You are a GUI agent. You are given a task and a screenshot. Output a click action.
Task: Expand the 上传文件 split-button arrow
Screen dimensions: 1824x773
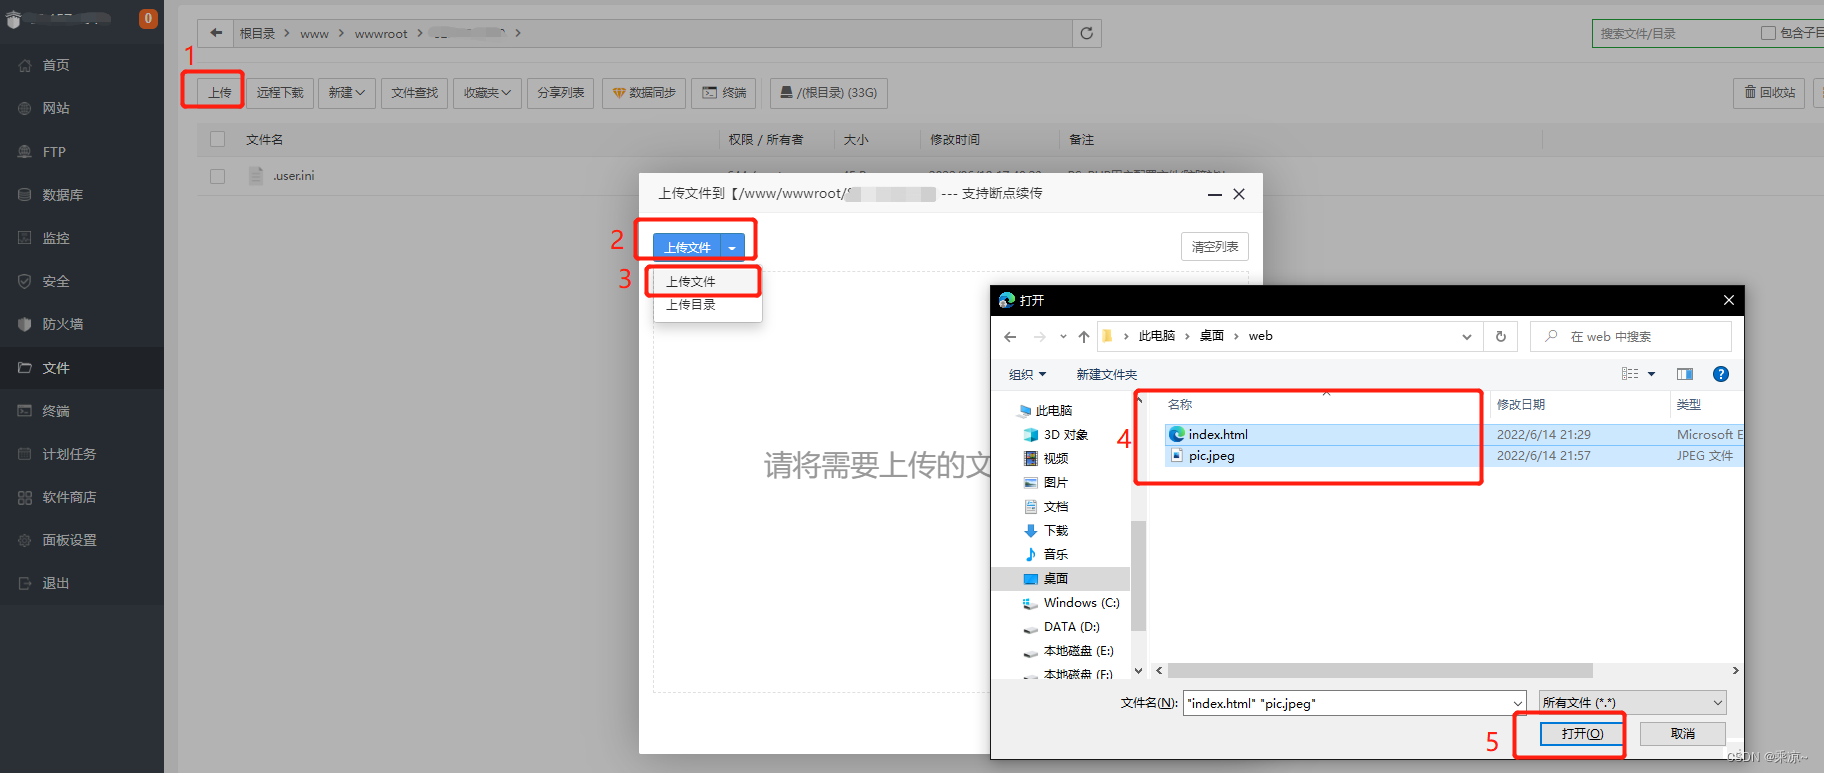pyautogui.click(x=733, y=247)
